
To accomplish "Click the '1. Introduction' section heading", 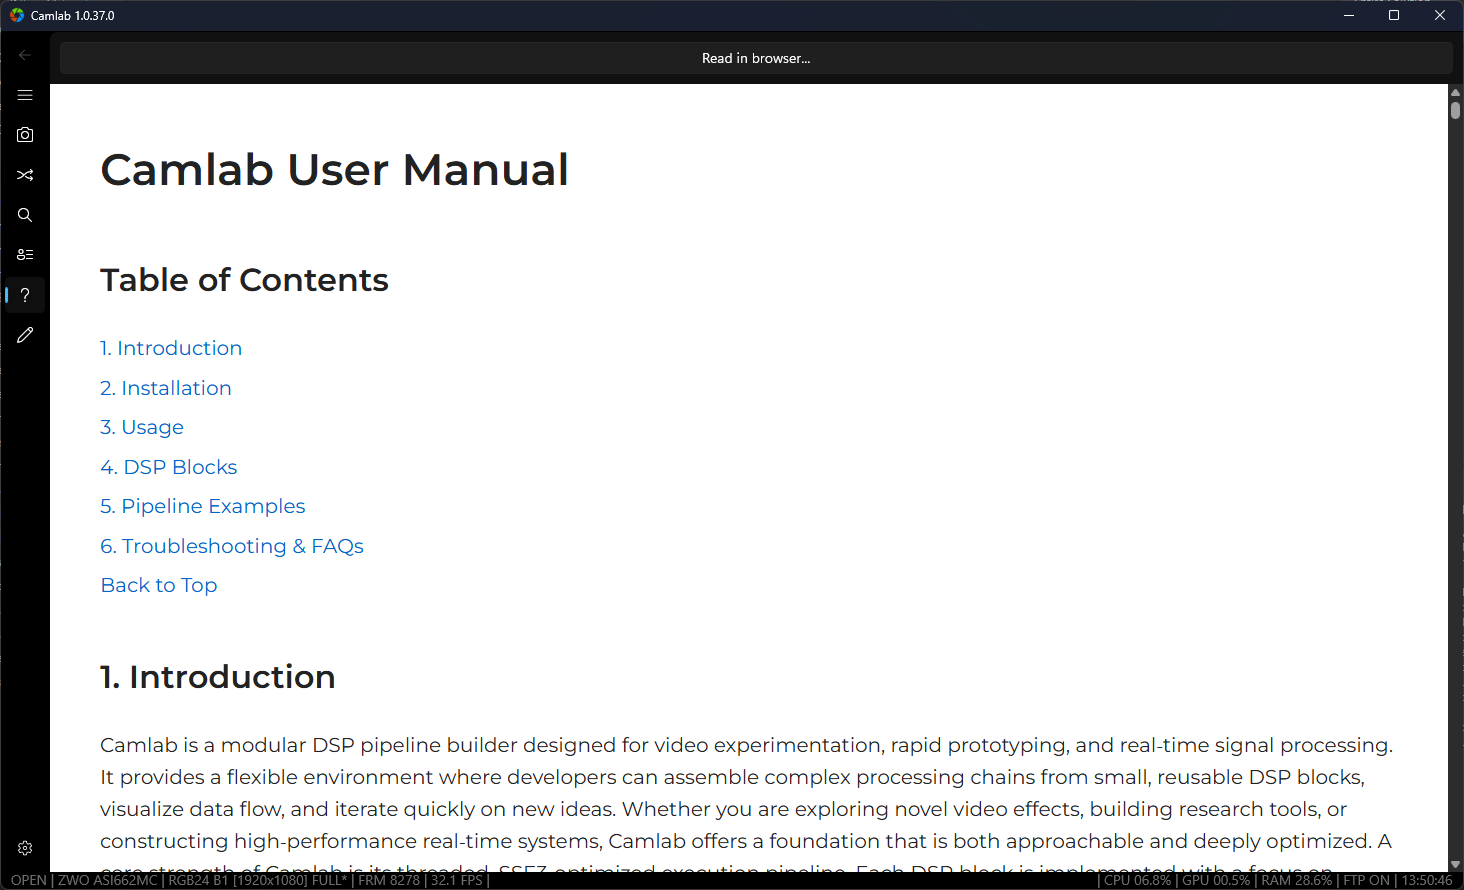I will [218, 677].
